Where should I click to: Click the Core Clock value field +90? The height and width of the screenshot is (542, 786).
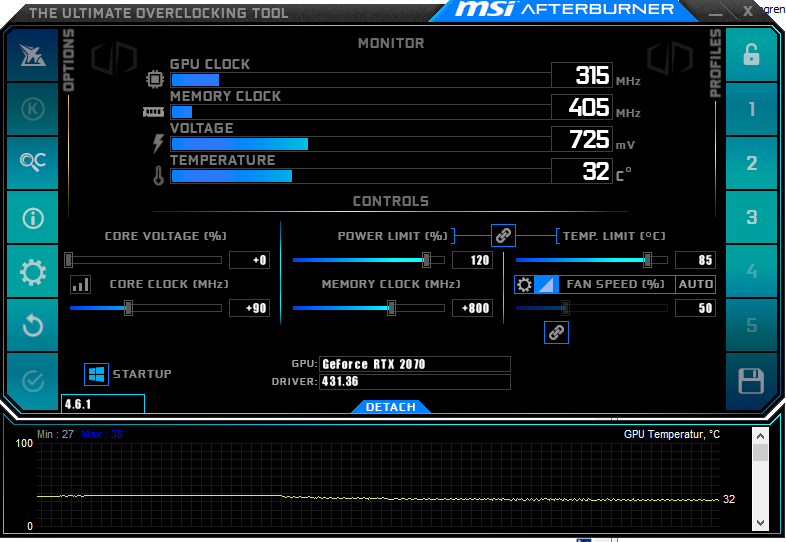249,308
